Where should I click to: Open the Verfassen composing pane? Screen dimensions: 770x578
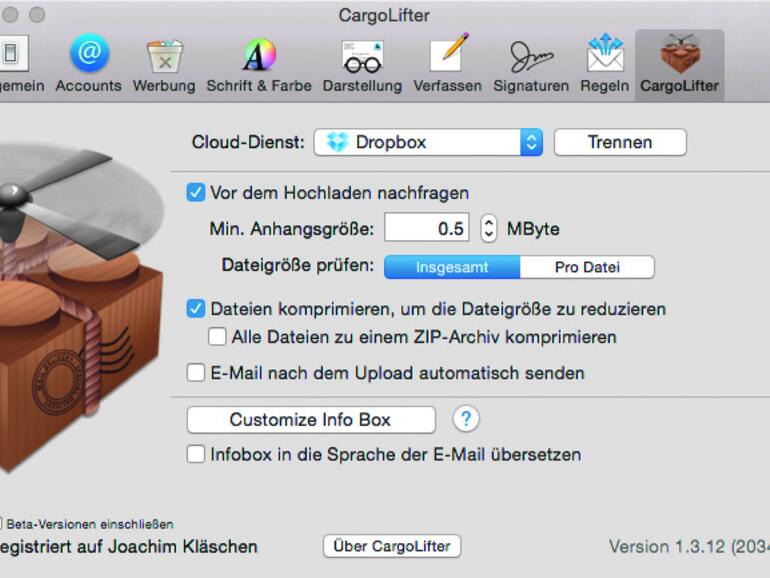click(x=447, y=63)
